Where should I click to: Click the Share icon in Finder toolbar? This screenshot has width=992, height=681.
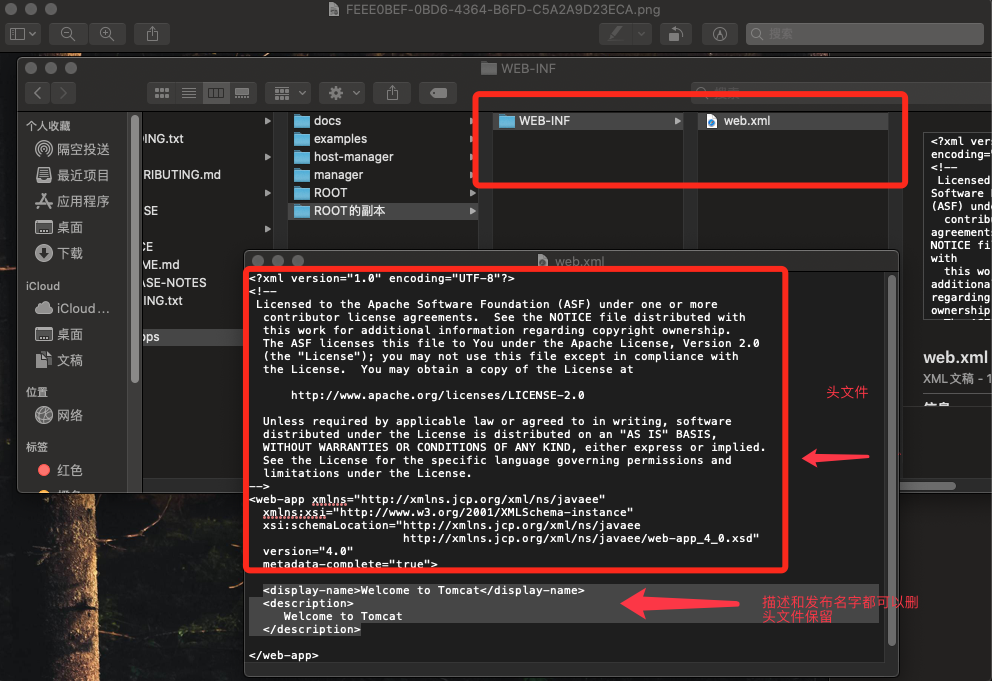pyautogui.click(x=392, y=92)
